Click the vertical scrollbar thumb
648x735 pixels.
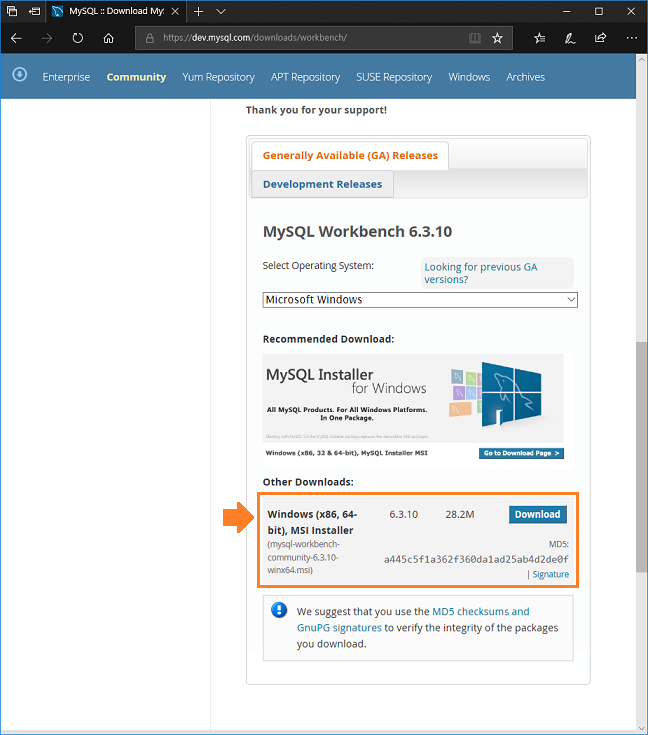641,457
